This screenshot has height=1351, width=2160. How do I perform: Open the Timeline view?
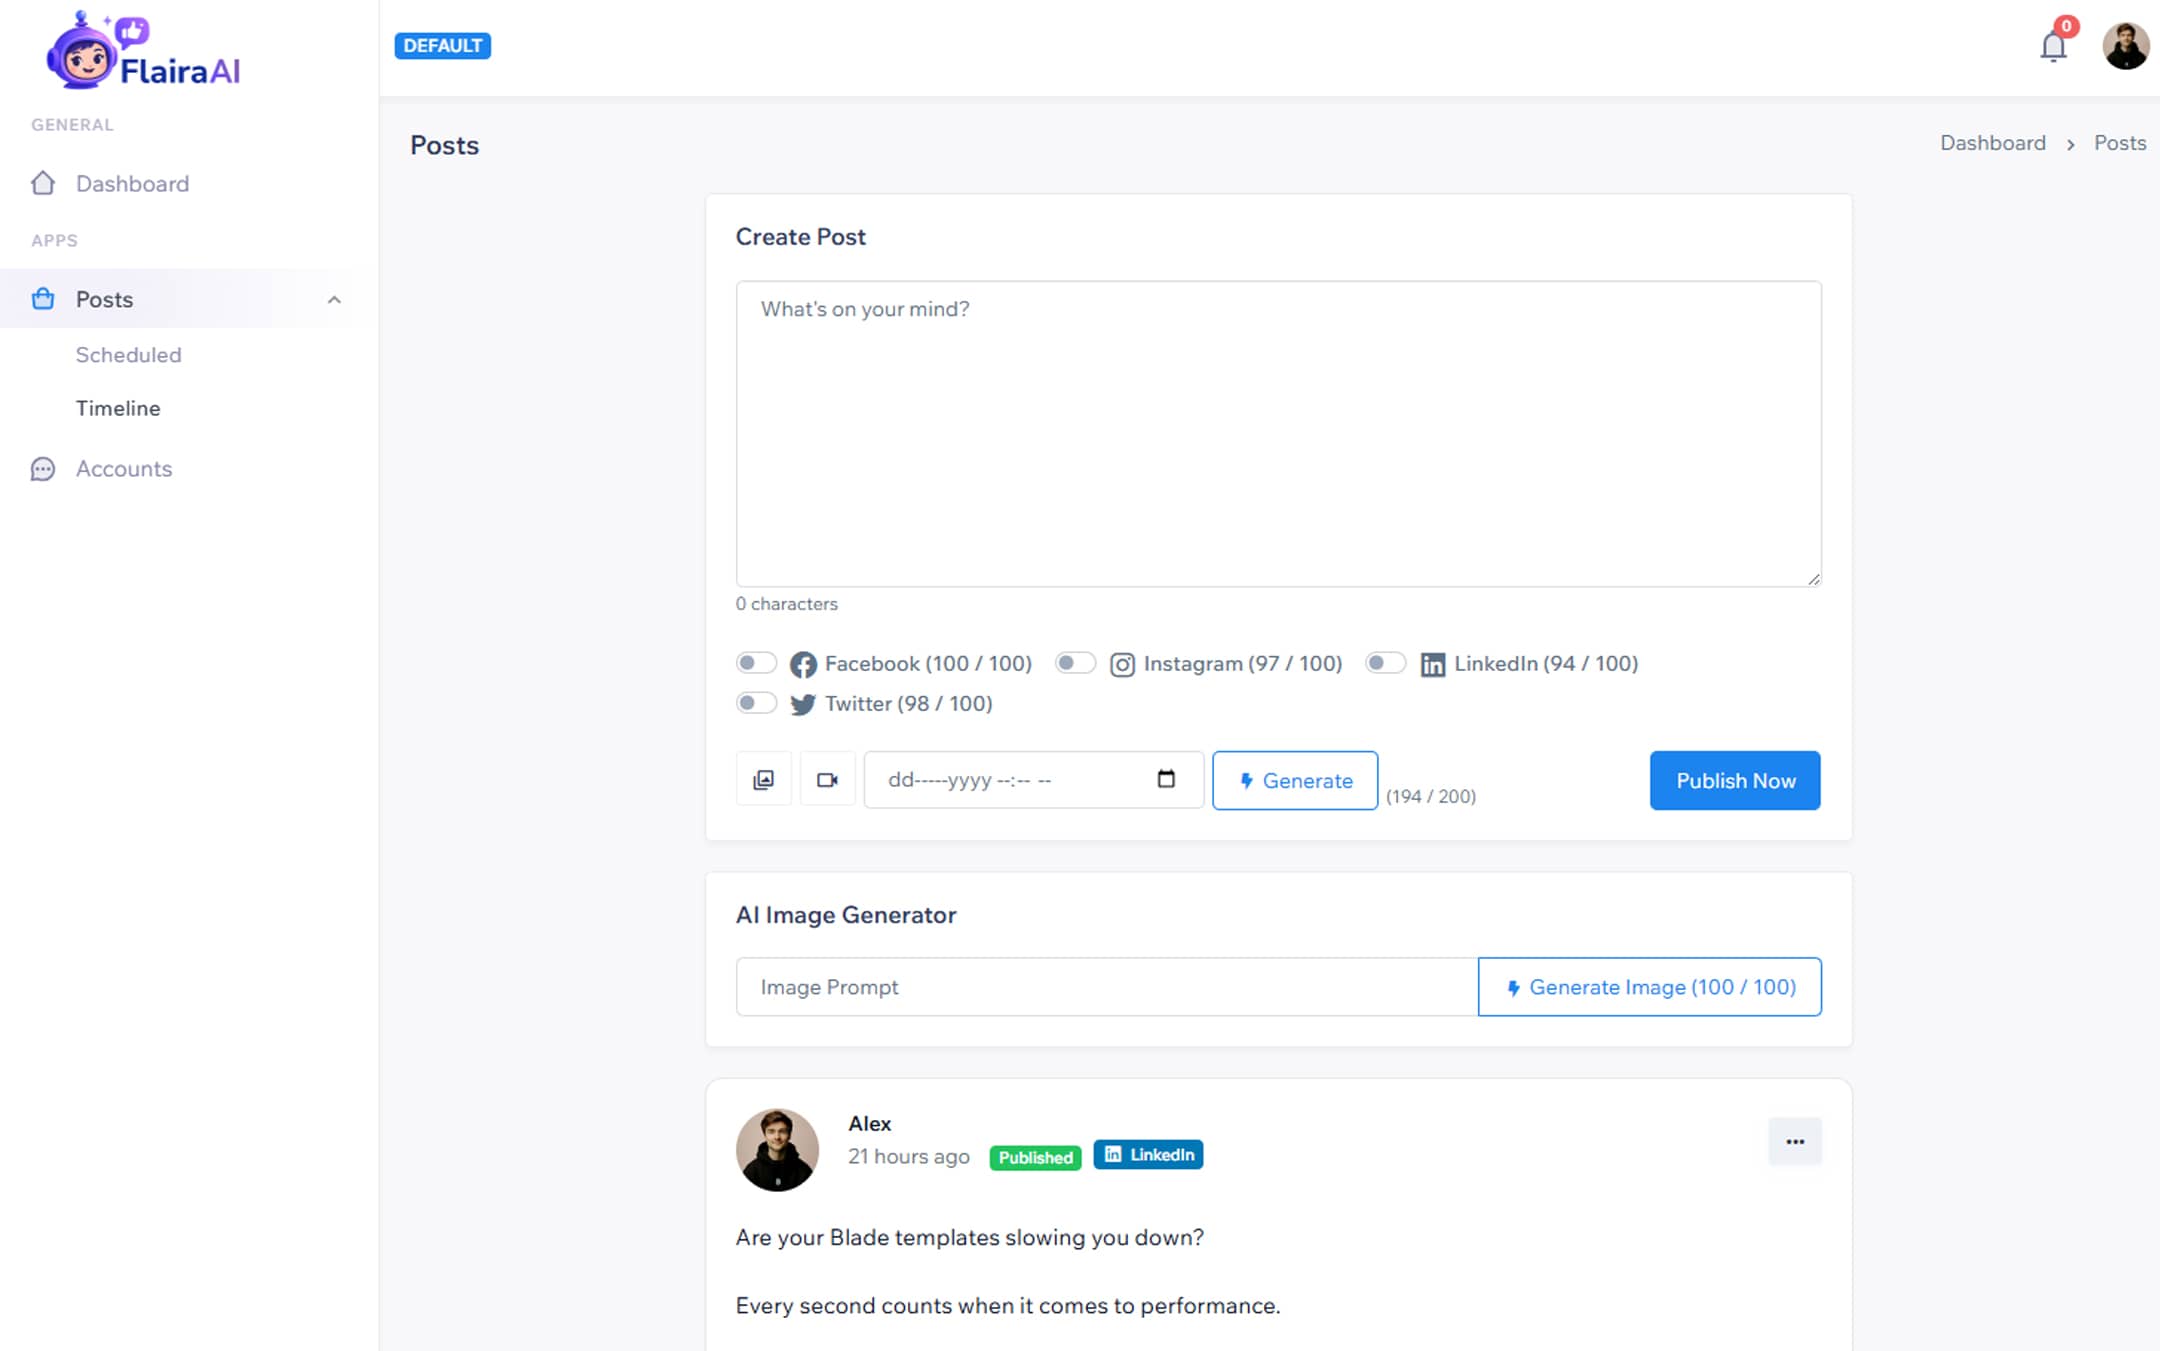[x=118, y=408]
